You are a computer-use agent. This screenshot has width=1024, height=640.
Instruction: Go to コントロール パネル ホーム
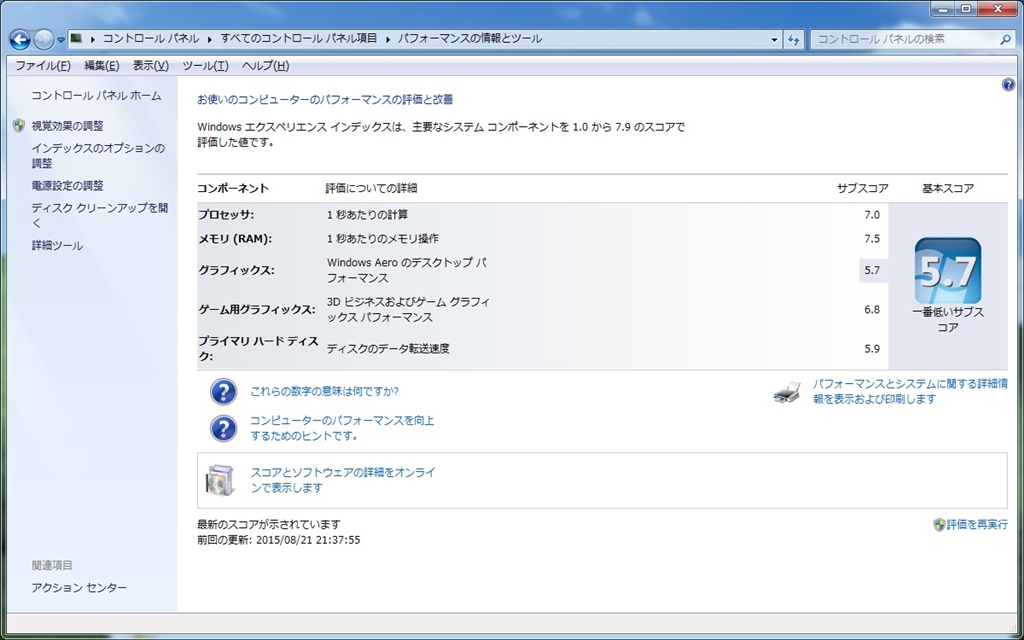coord(96,95)
